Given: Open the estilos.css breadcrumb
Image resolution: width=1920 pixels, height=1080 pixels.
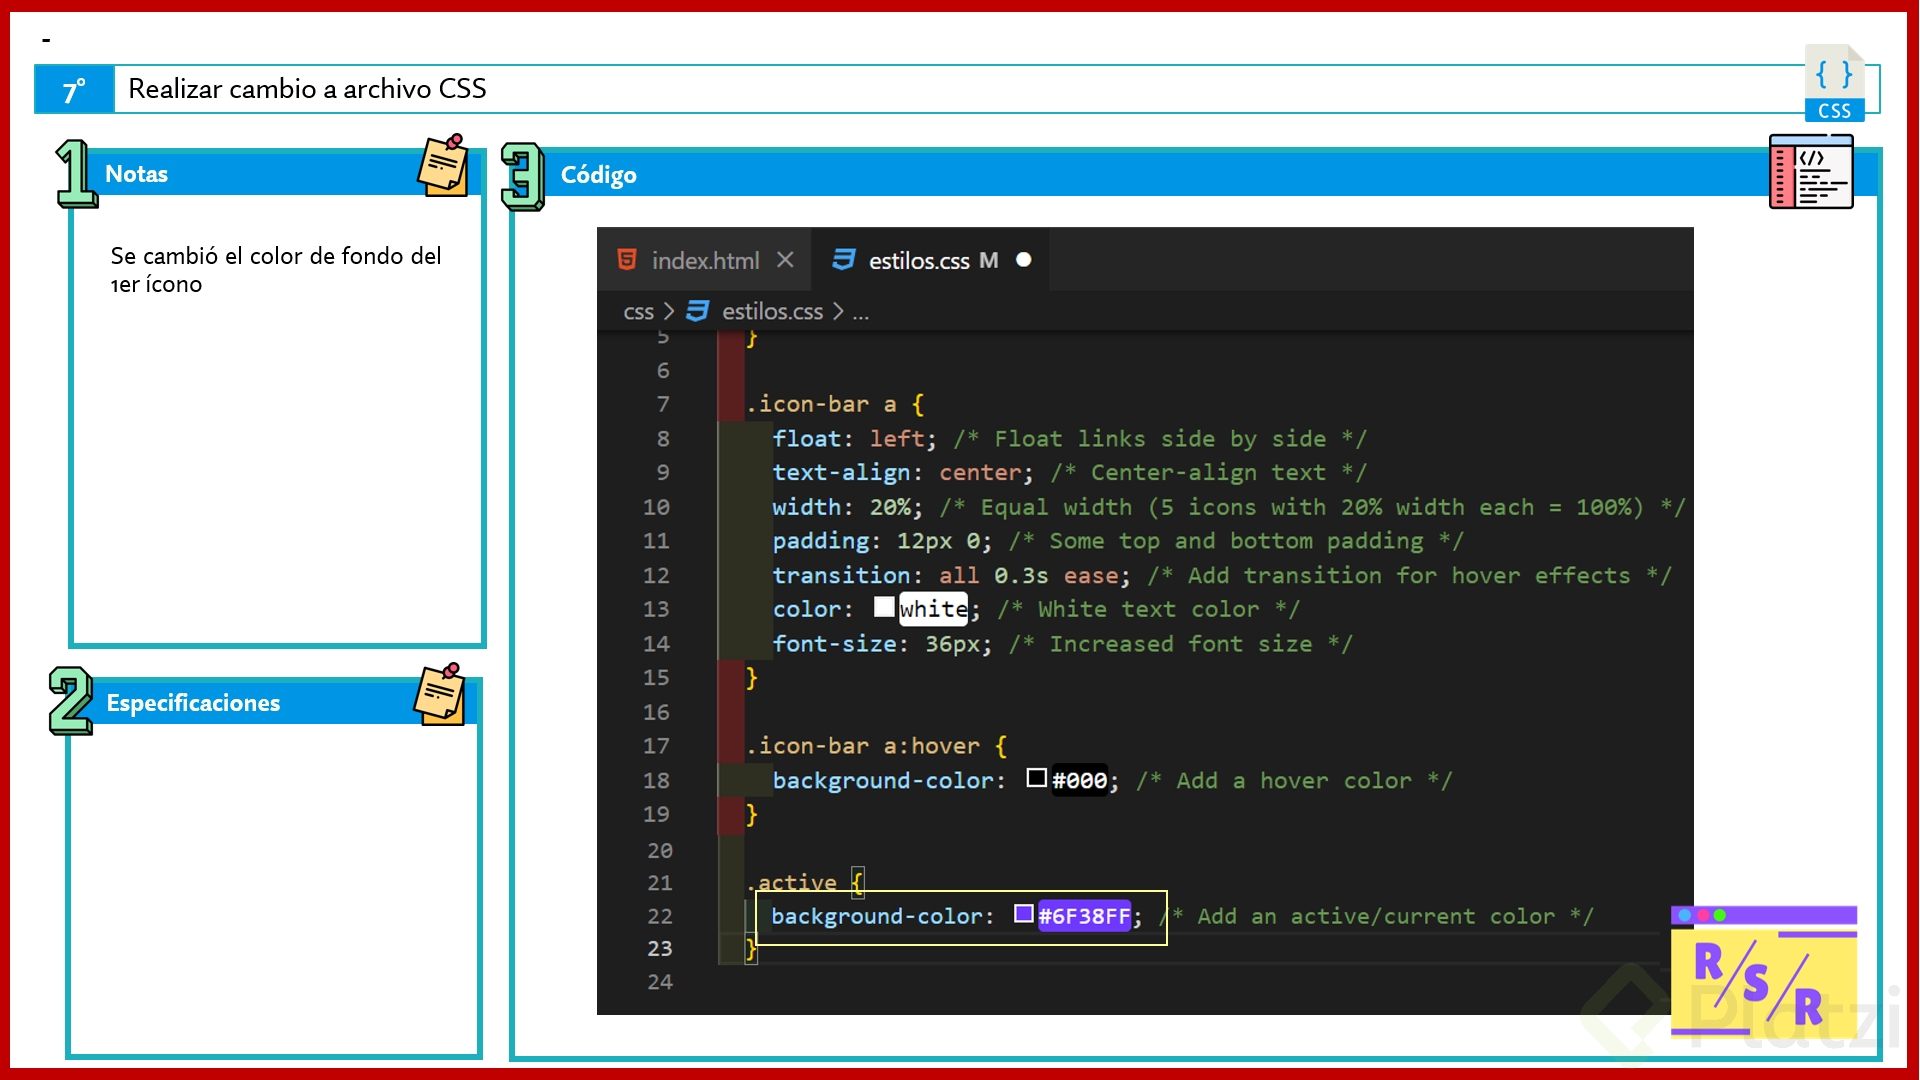Looking at the screenshot, I should click(772, 312).
